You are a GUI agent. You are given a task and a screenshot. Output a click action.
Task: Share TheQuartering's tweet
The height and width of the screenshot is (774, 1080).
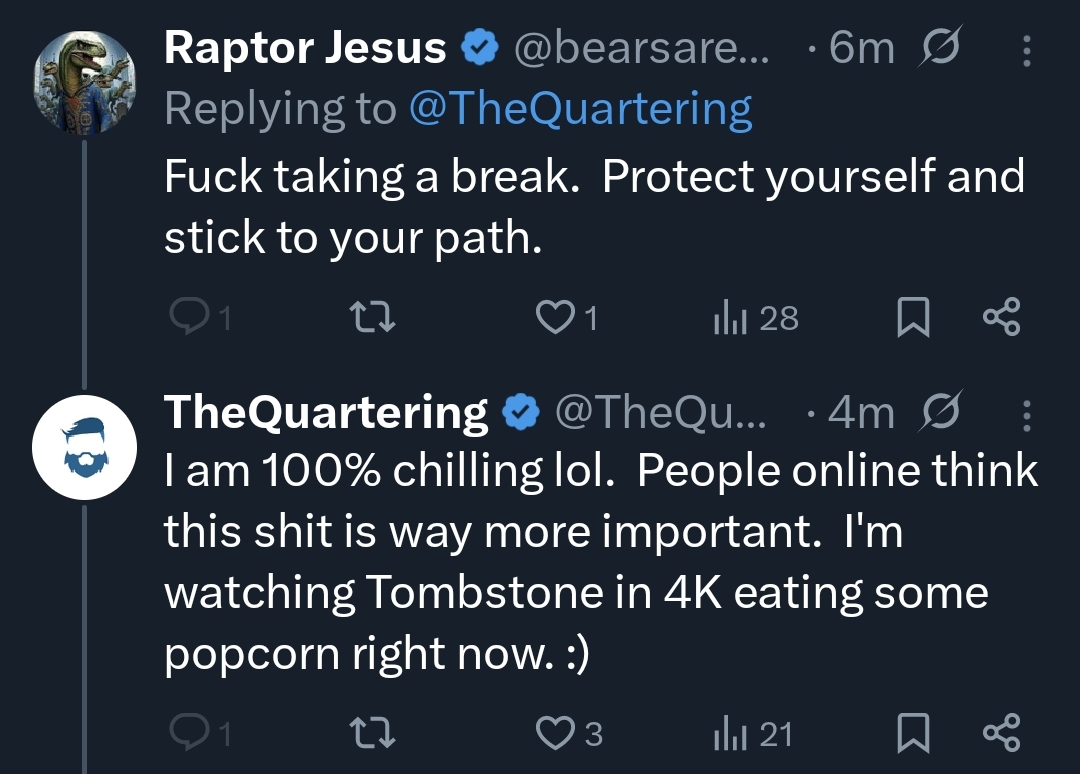[x=1001, y=733]
